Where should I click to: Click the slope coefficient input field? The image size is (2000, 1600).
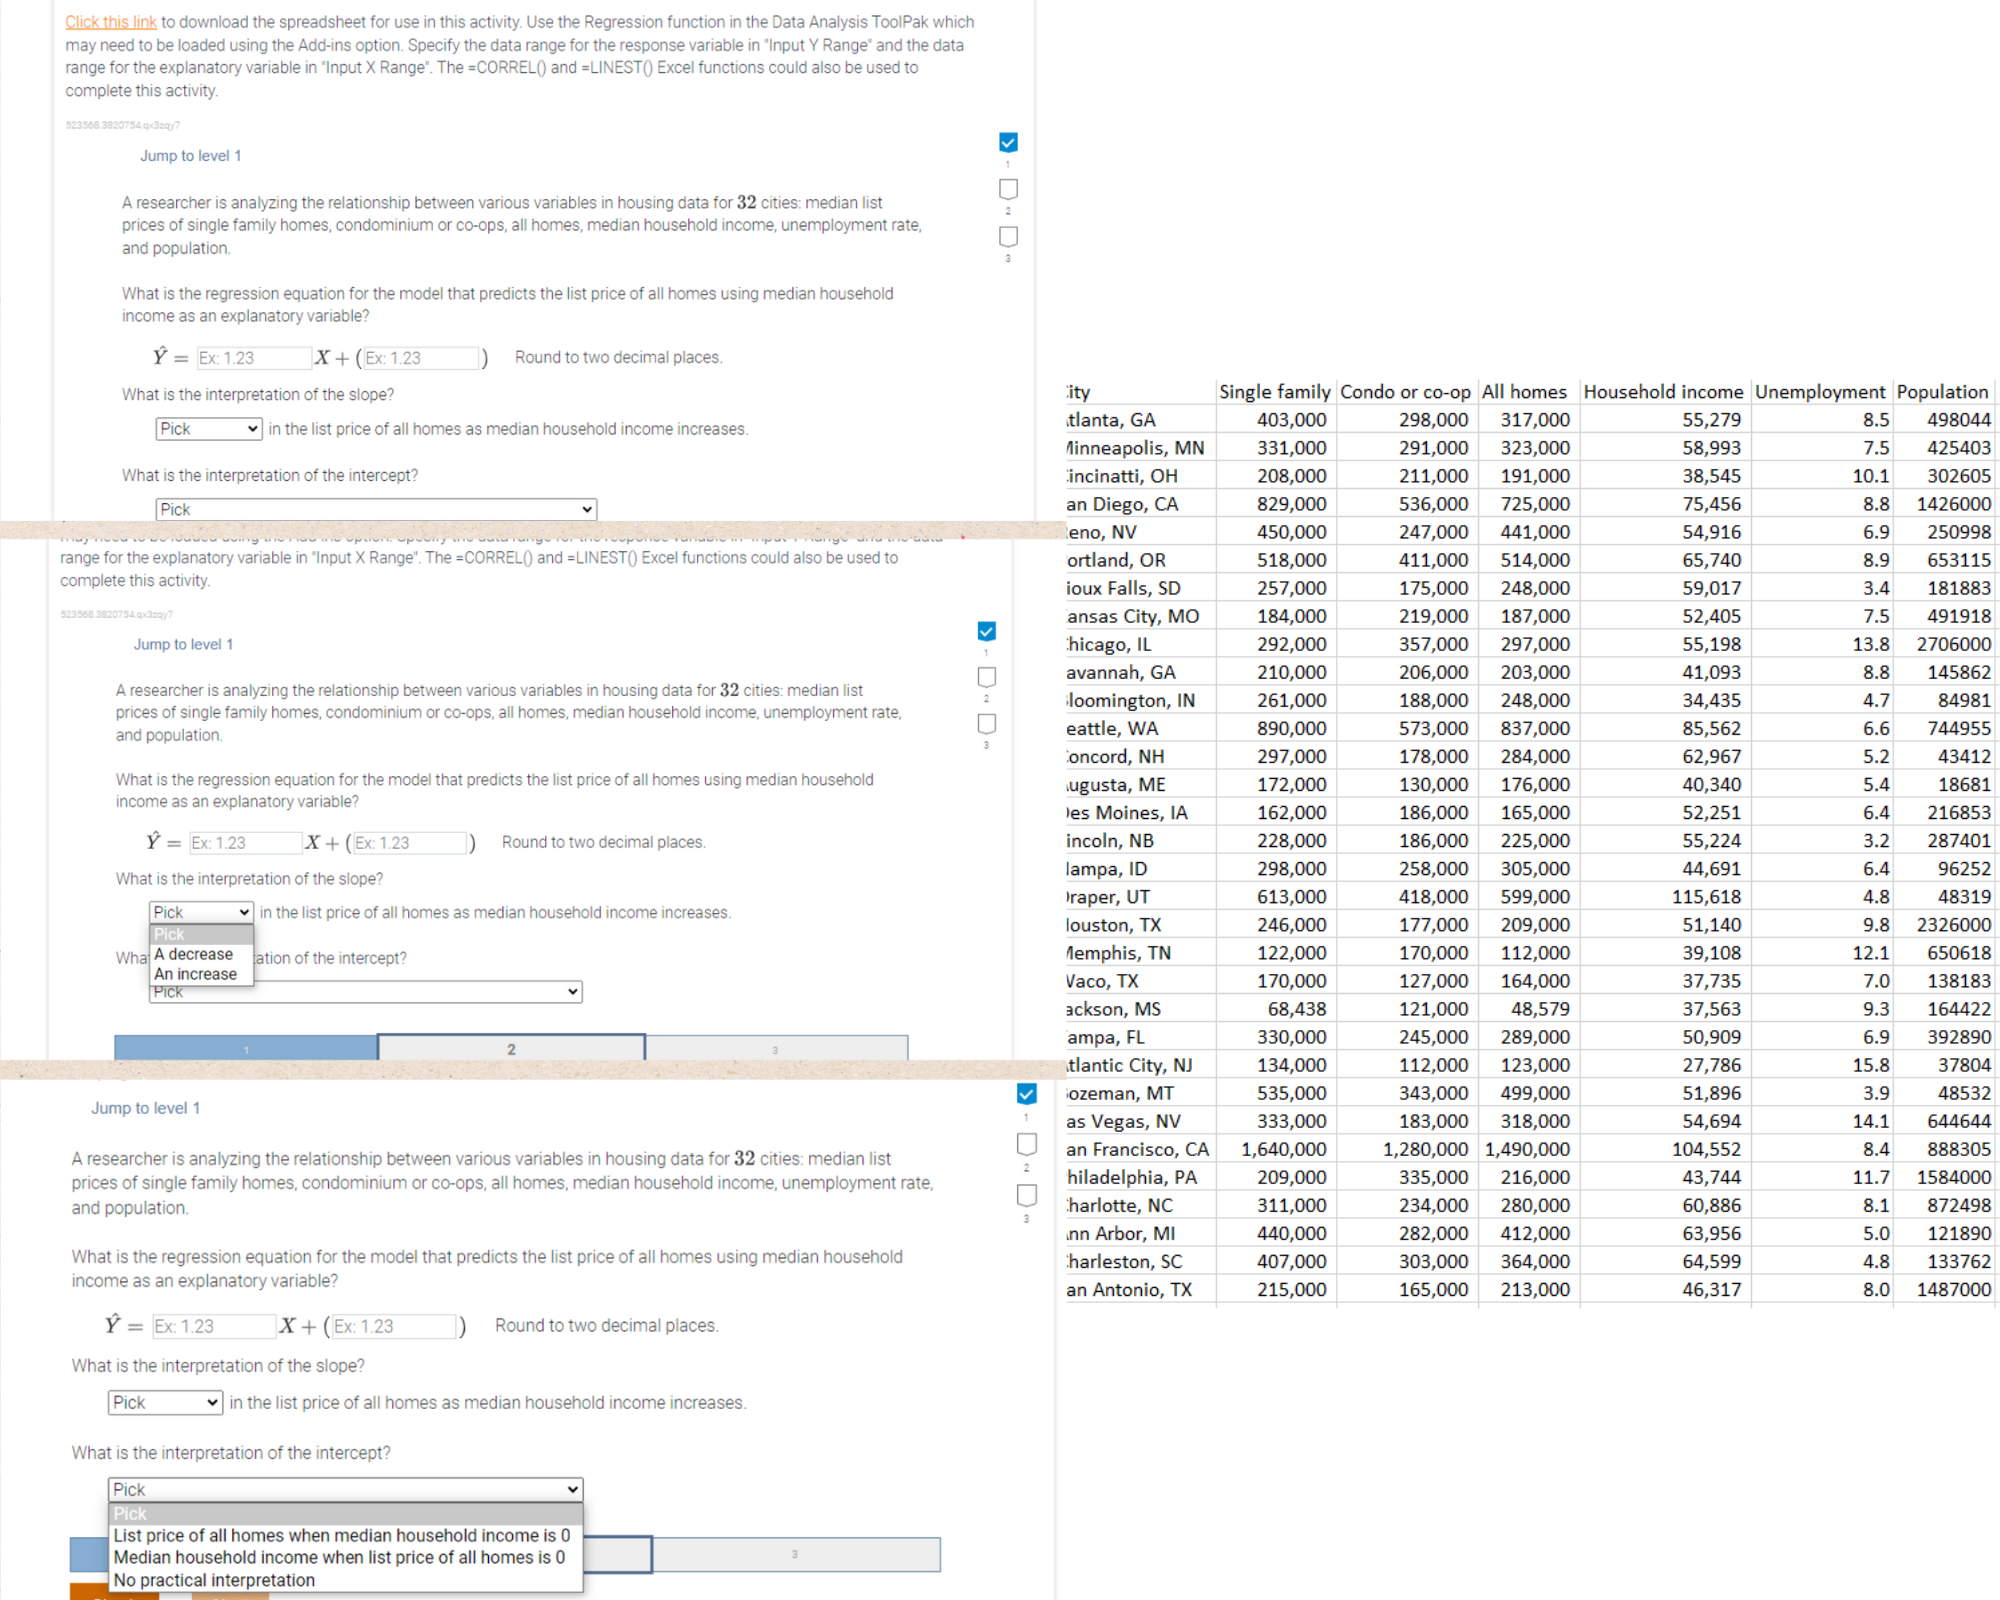pos(252,357)
